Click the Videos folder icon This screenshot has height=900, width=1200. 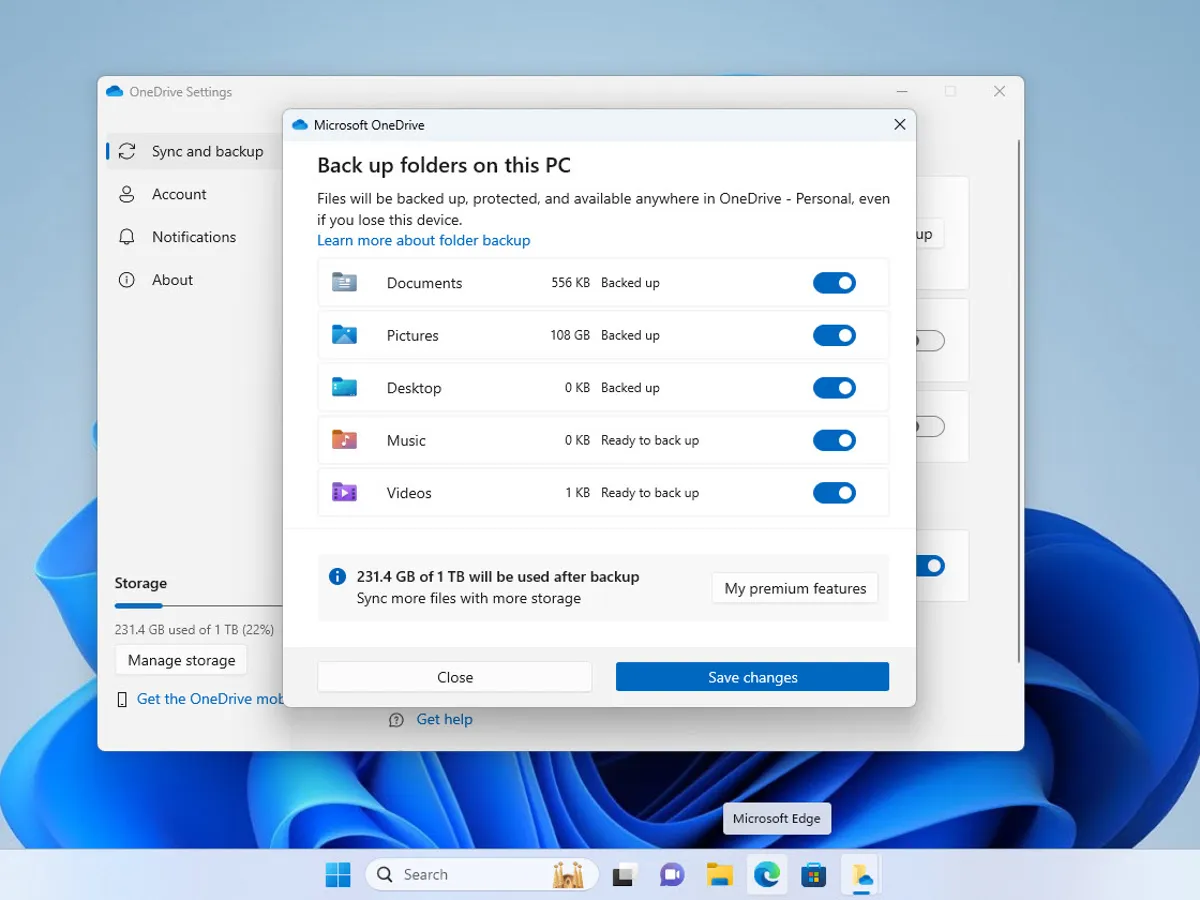pyautogui.click(x=344, y=492)
